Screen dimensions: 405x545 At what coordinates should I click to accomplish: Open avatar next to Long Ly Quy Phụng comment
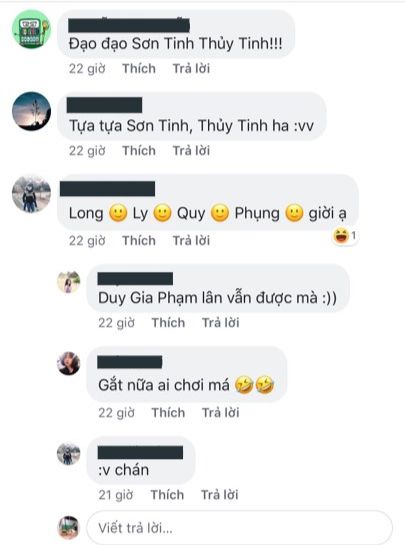tap(31, 194)
